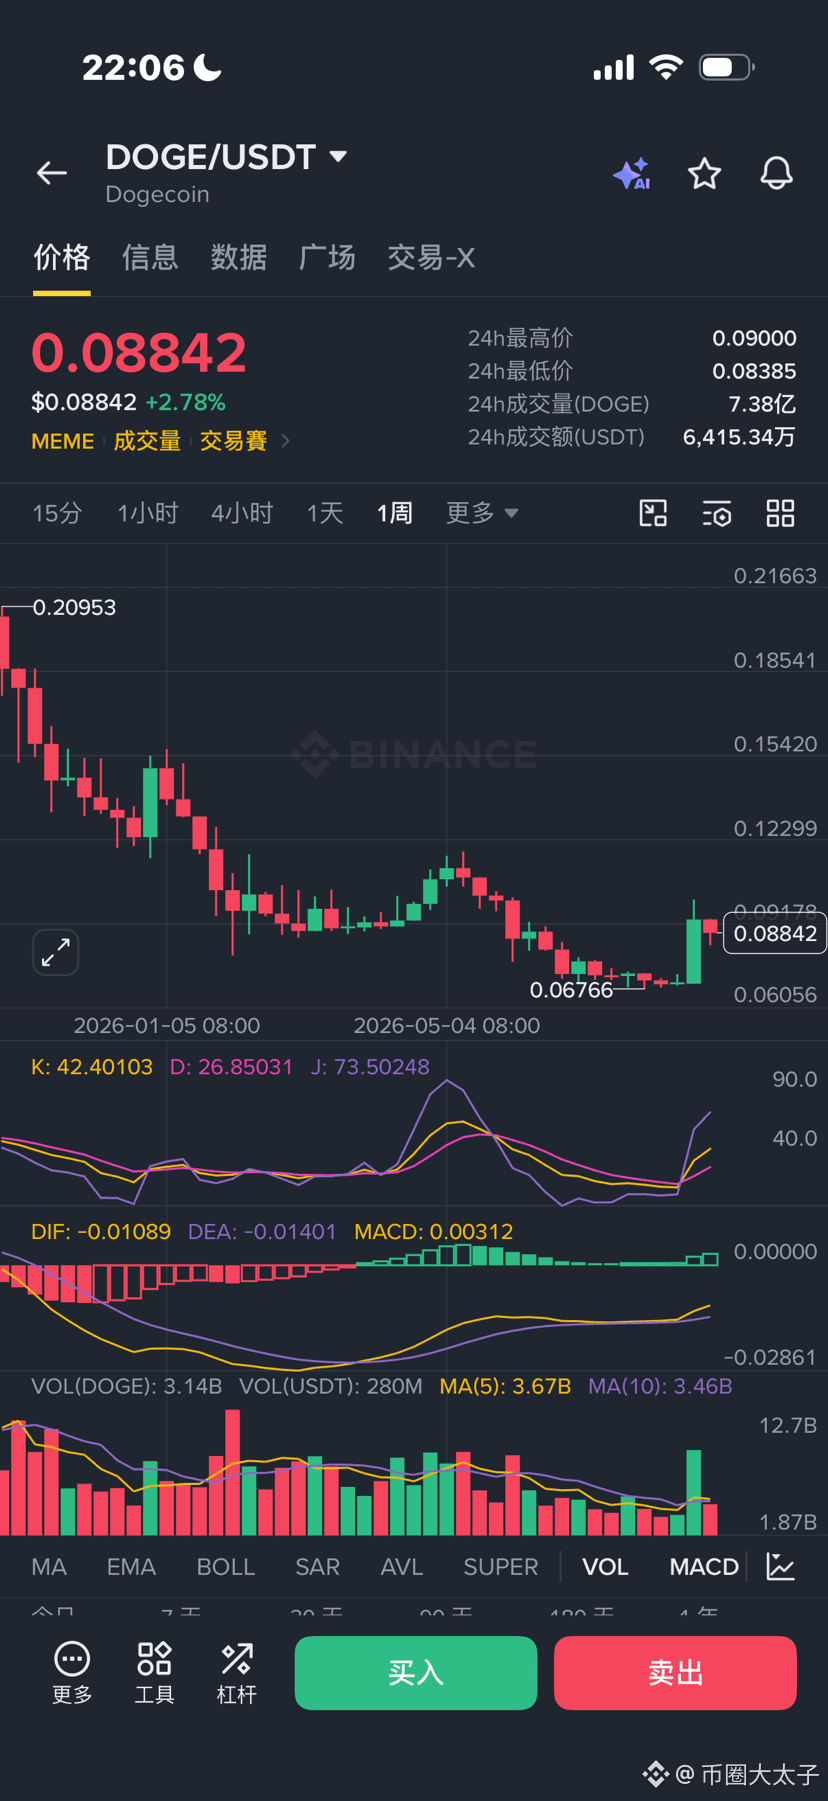Open the DOGE/USDT pair selector dropdown
828x1801 pixels.
pos(227,157)
